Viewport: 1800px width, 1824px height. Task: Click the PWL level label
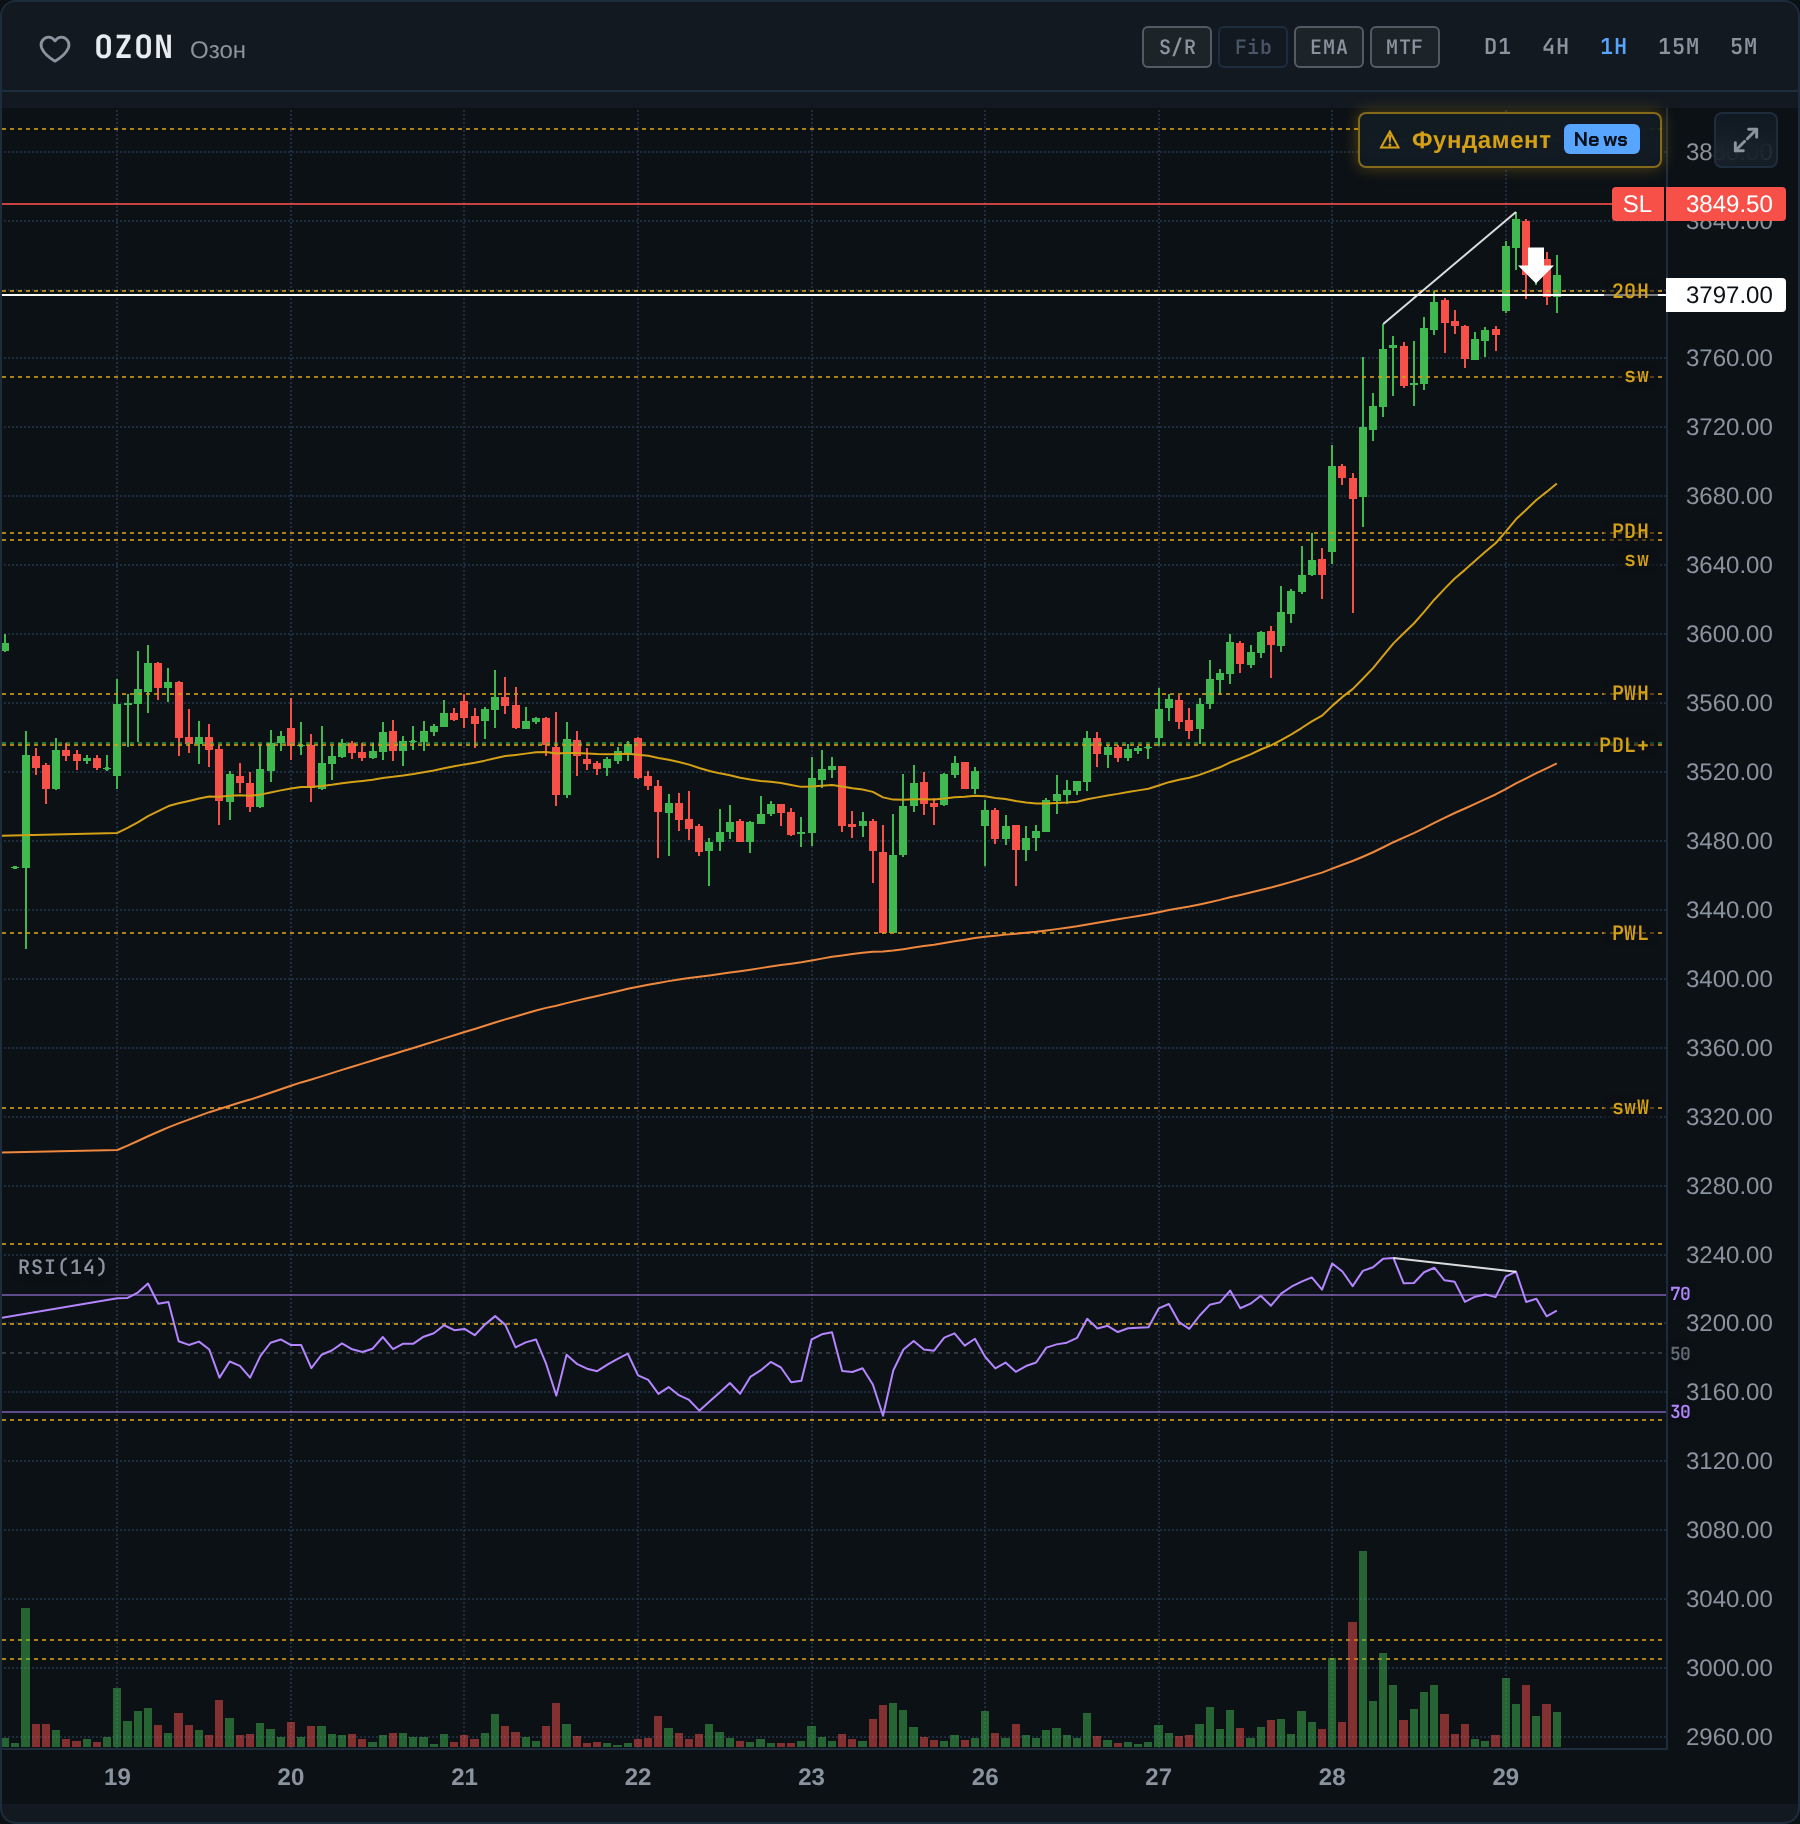(x=1630, y=933)
